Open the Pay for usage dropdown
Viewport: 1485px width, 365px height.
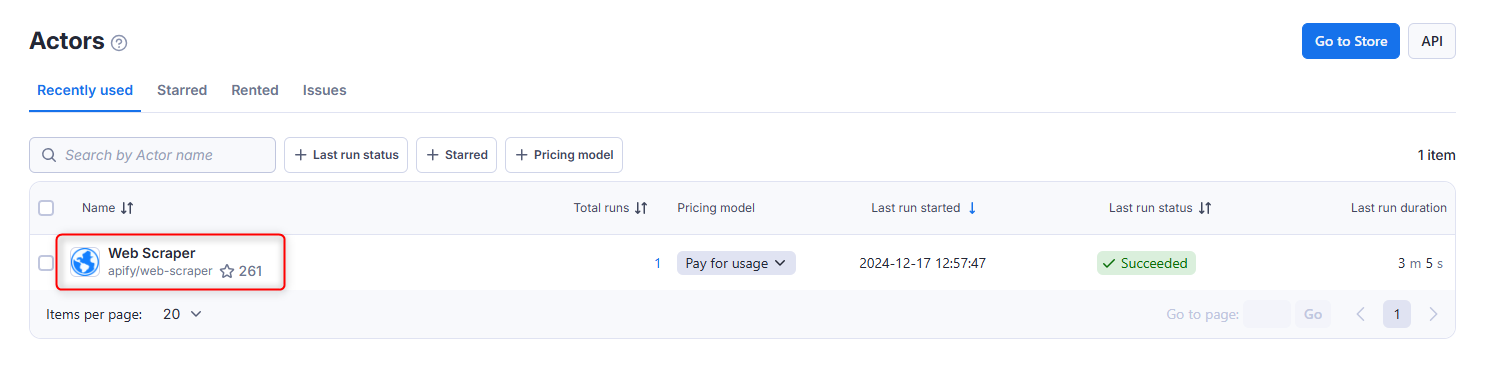point(736,263)
